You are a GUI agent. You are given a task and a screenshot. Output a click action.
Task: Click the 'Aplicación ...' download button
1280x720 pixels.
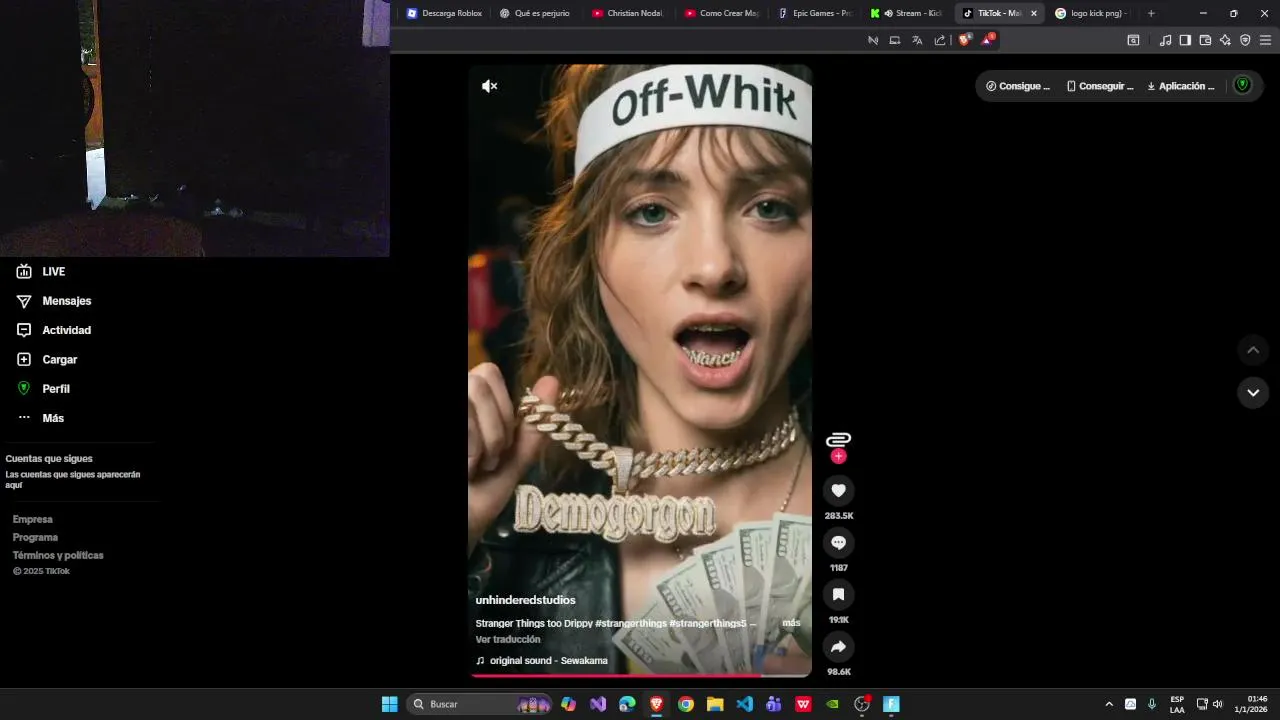(1181, 86)
